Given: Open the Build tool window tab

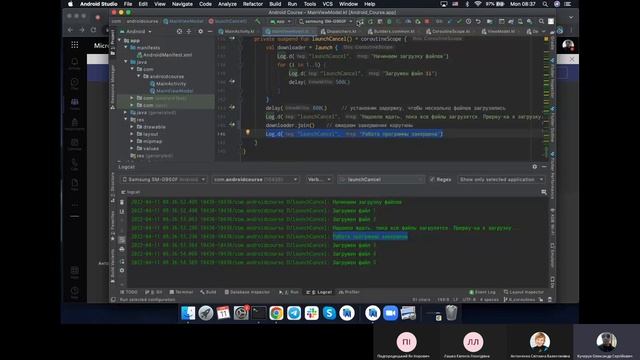Looking at the screenshot, I should (208, 292).
